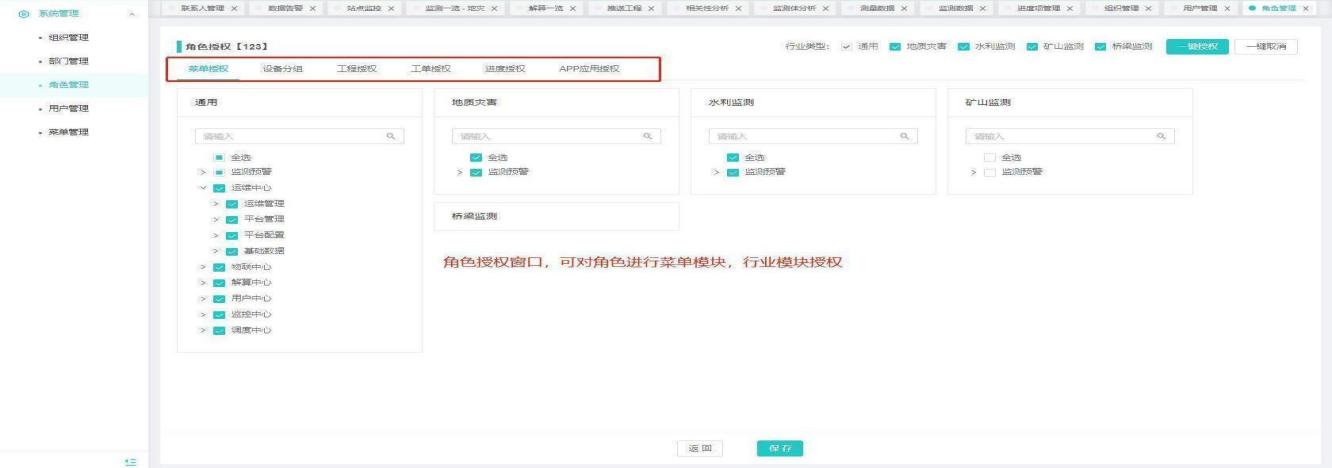
Task: Click the search icon in the 矿山监测 panel
Action: click(x=1161, y=136)
